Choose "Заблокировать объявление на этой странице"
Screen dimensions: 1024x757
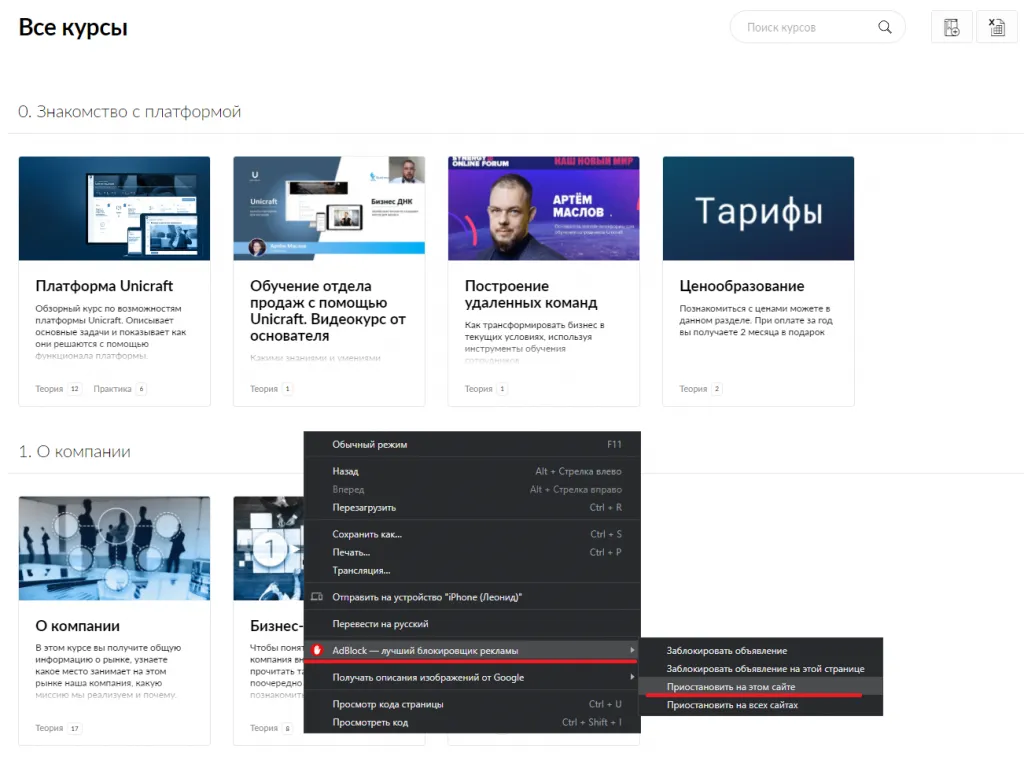pos(761,669)
